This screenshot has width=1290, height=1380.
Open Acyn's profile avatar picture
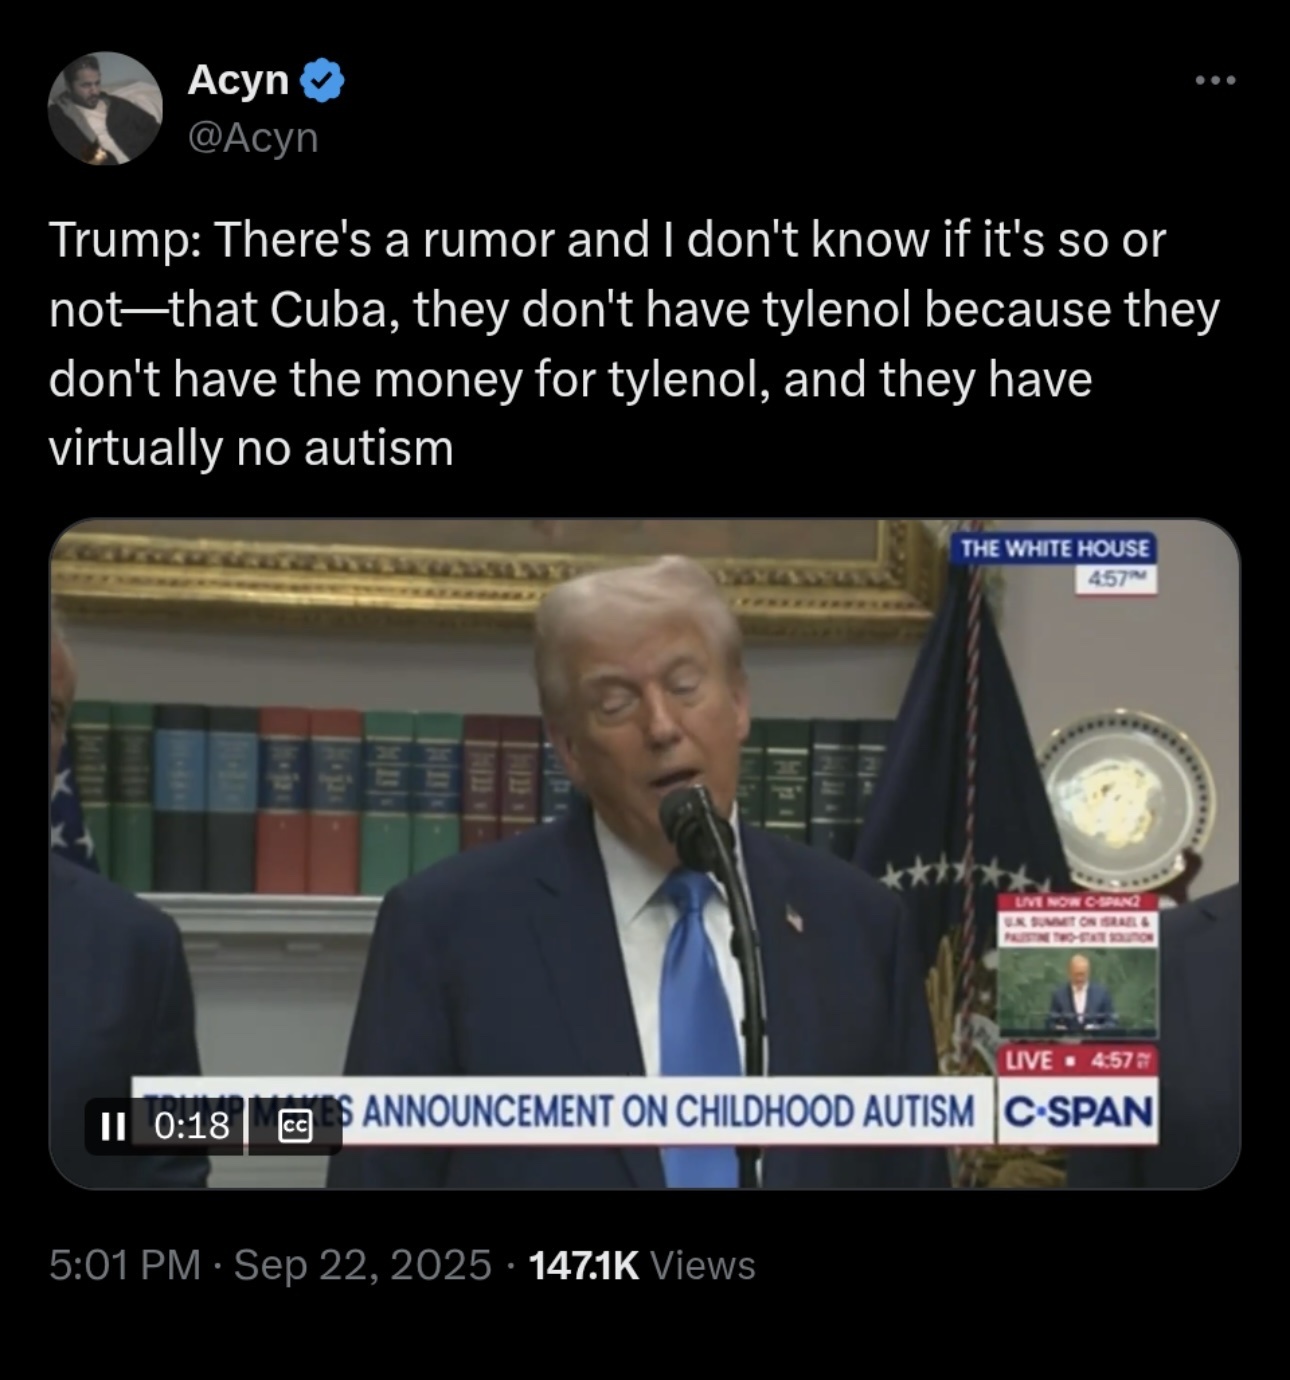(106, 108)
